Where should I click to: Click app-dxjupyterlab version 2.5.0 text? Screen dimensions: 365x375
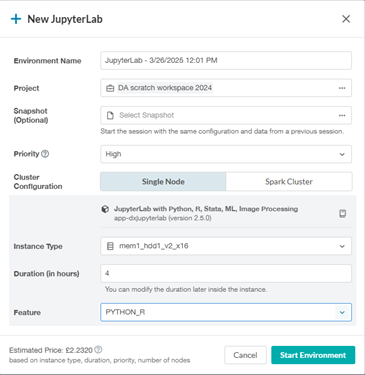pos(163,218)
